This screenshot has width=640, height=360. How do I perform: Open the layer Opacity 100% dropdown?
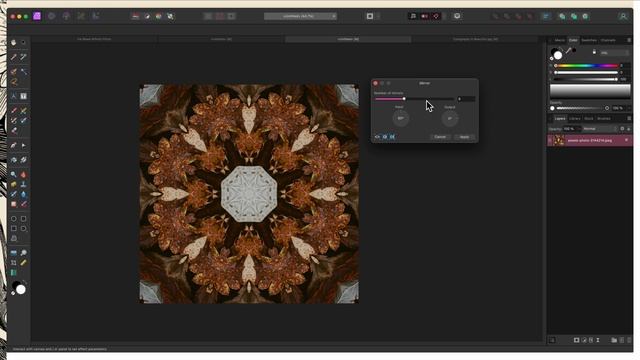coord(572,129)
